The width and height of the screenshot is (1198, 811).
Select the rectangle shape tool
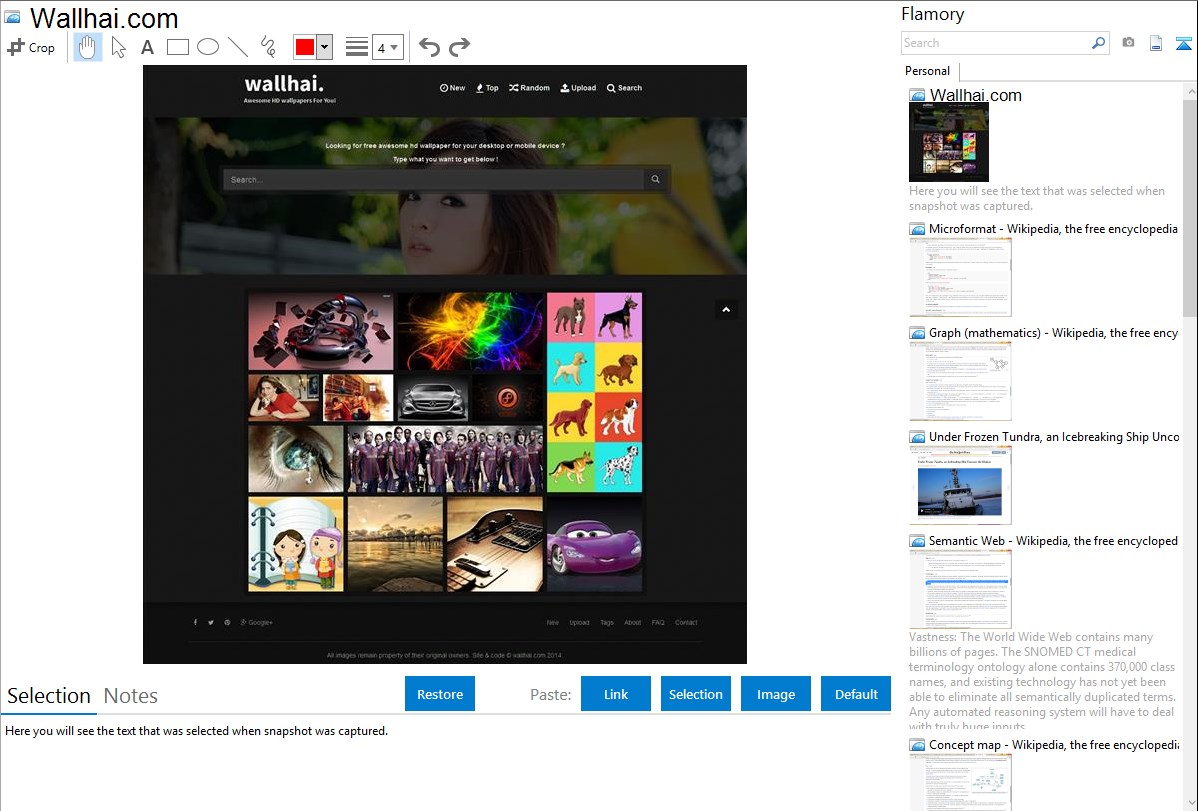177,47
